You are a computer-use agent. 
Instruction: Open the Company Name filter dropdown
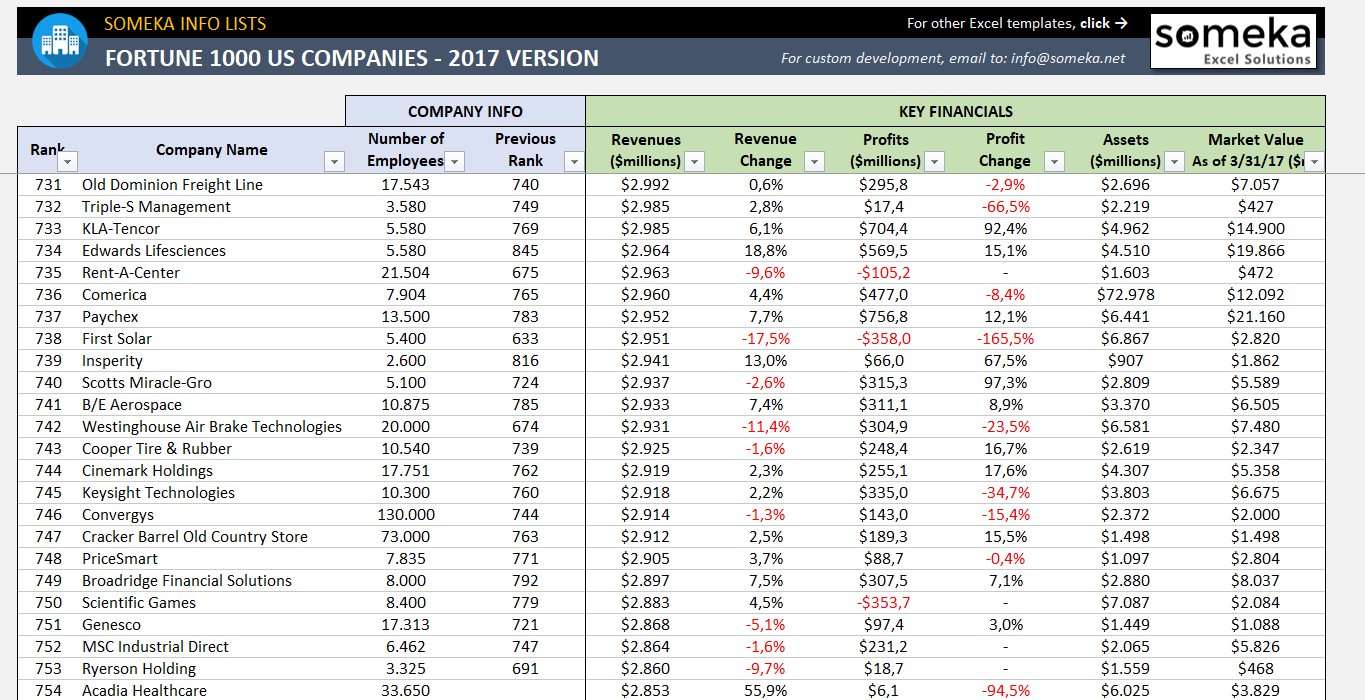(334, 161)
